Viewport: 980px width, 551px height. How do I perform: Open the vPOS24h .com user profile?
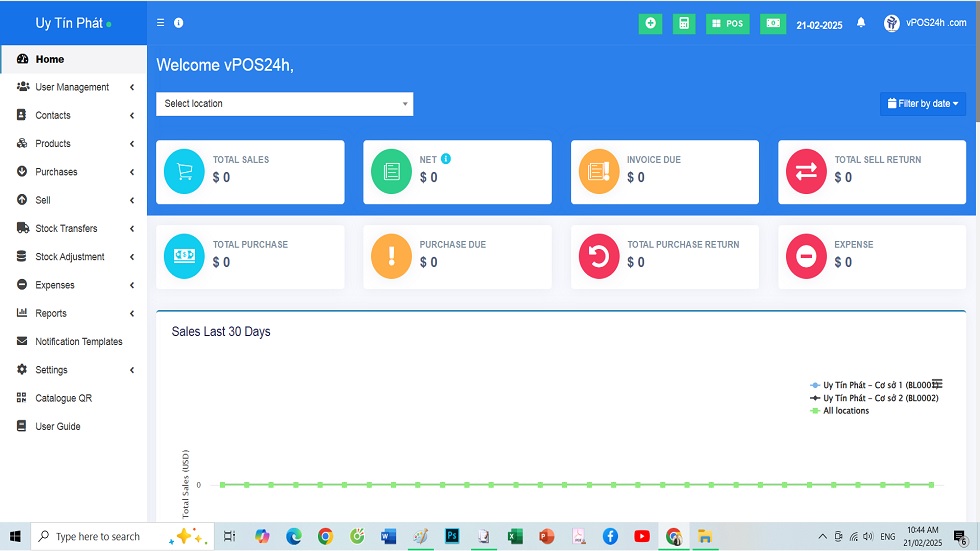[925, 23]
